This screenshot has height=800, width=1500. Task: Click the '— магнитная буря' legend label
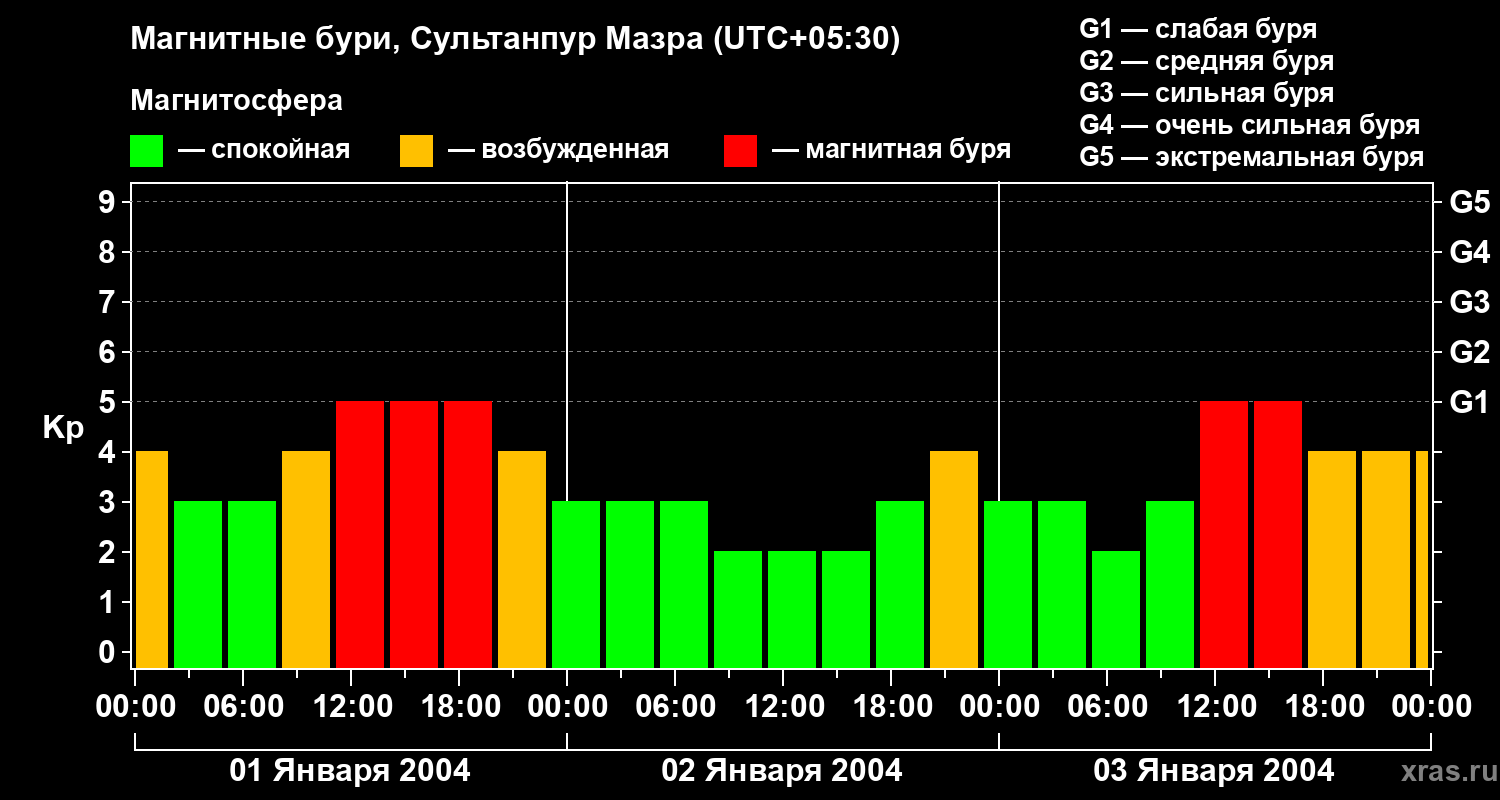tap(891, 150)
